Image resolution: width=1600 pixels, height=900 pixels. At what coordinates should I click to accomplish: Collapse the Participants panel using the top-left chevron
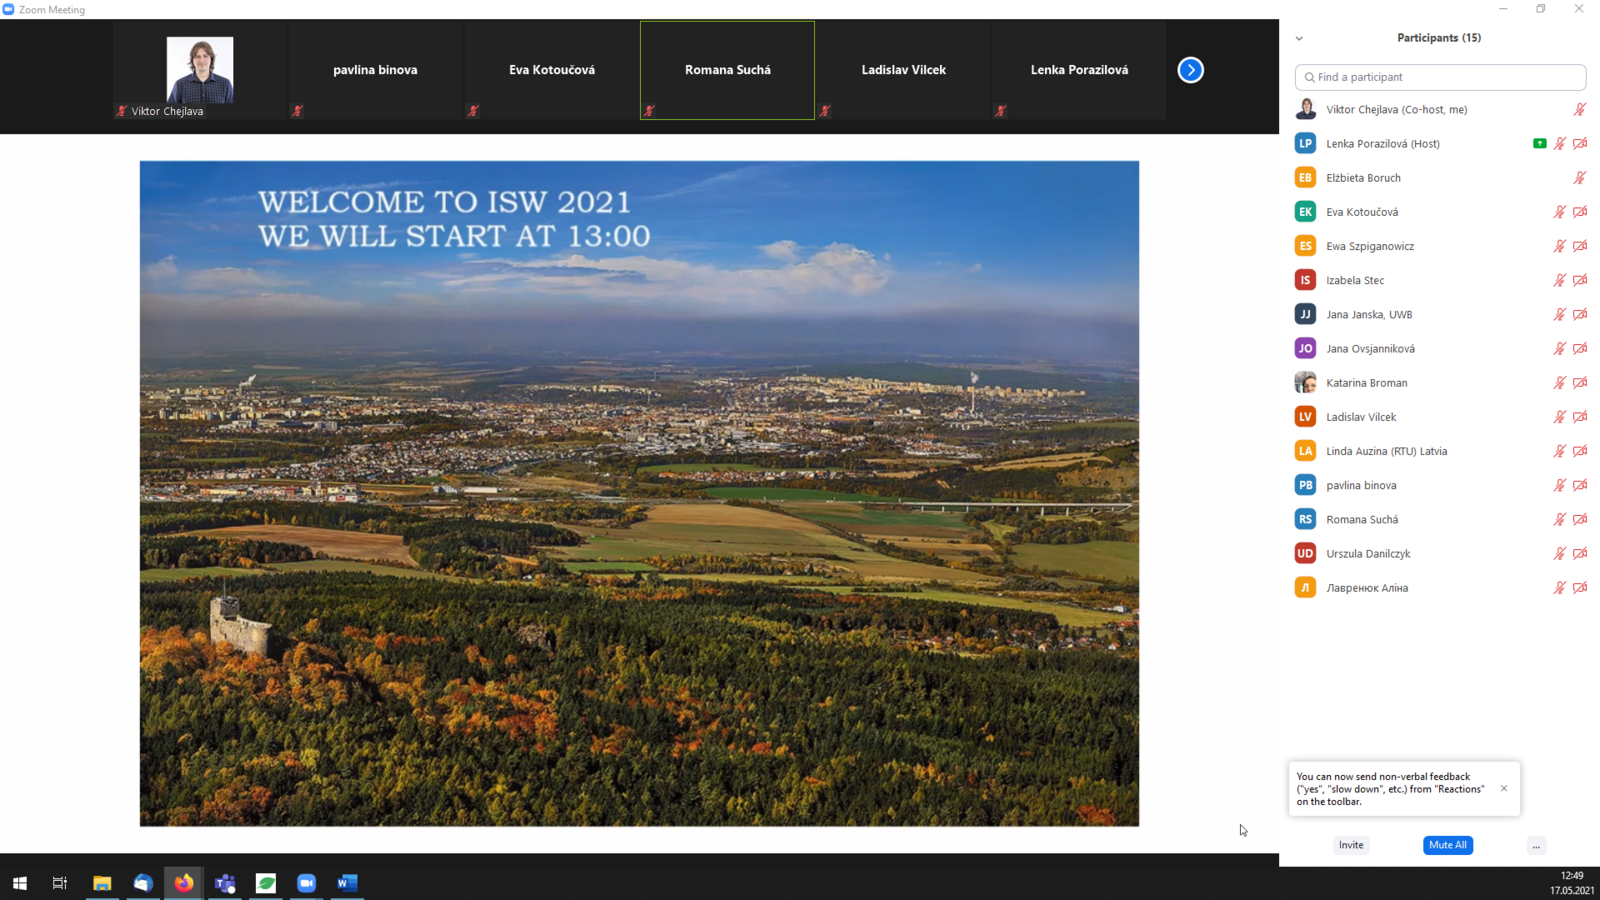[1299, 39]
